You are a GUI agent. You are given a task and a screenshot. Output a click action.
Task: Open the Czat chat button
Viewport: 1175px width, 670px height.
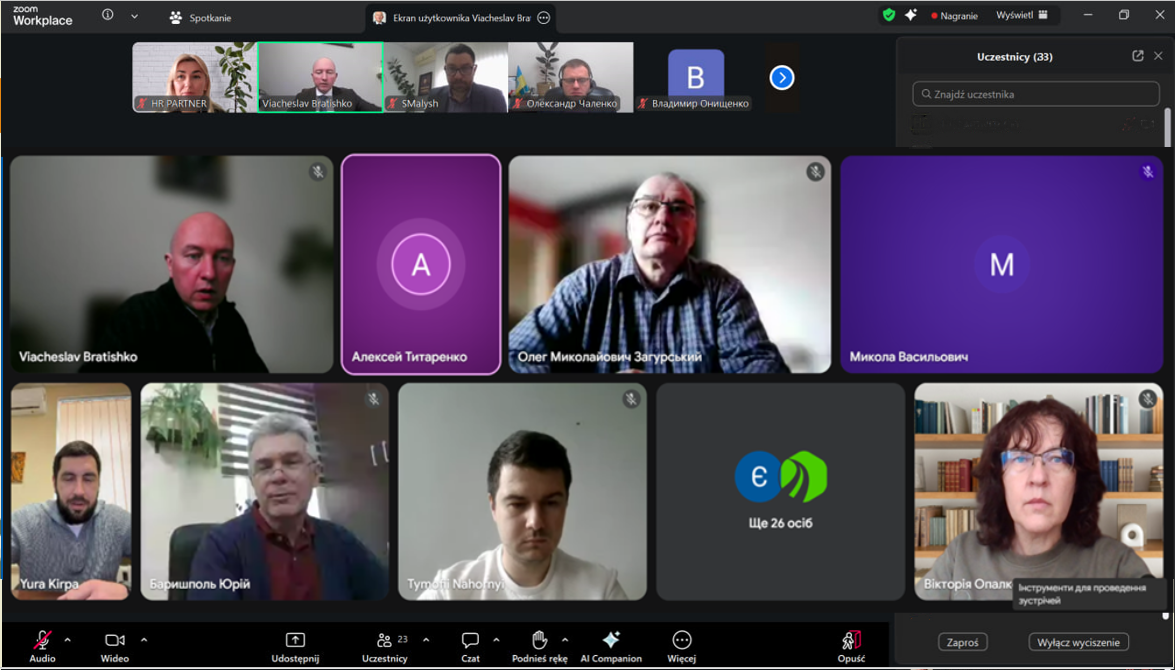click(x=471, y=647)
